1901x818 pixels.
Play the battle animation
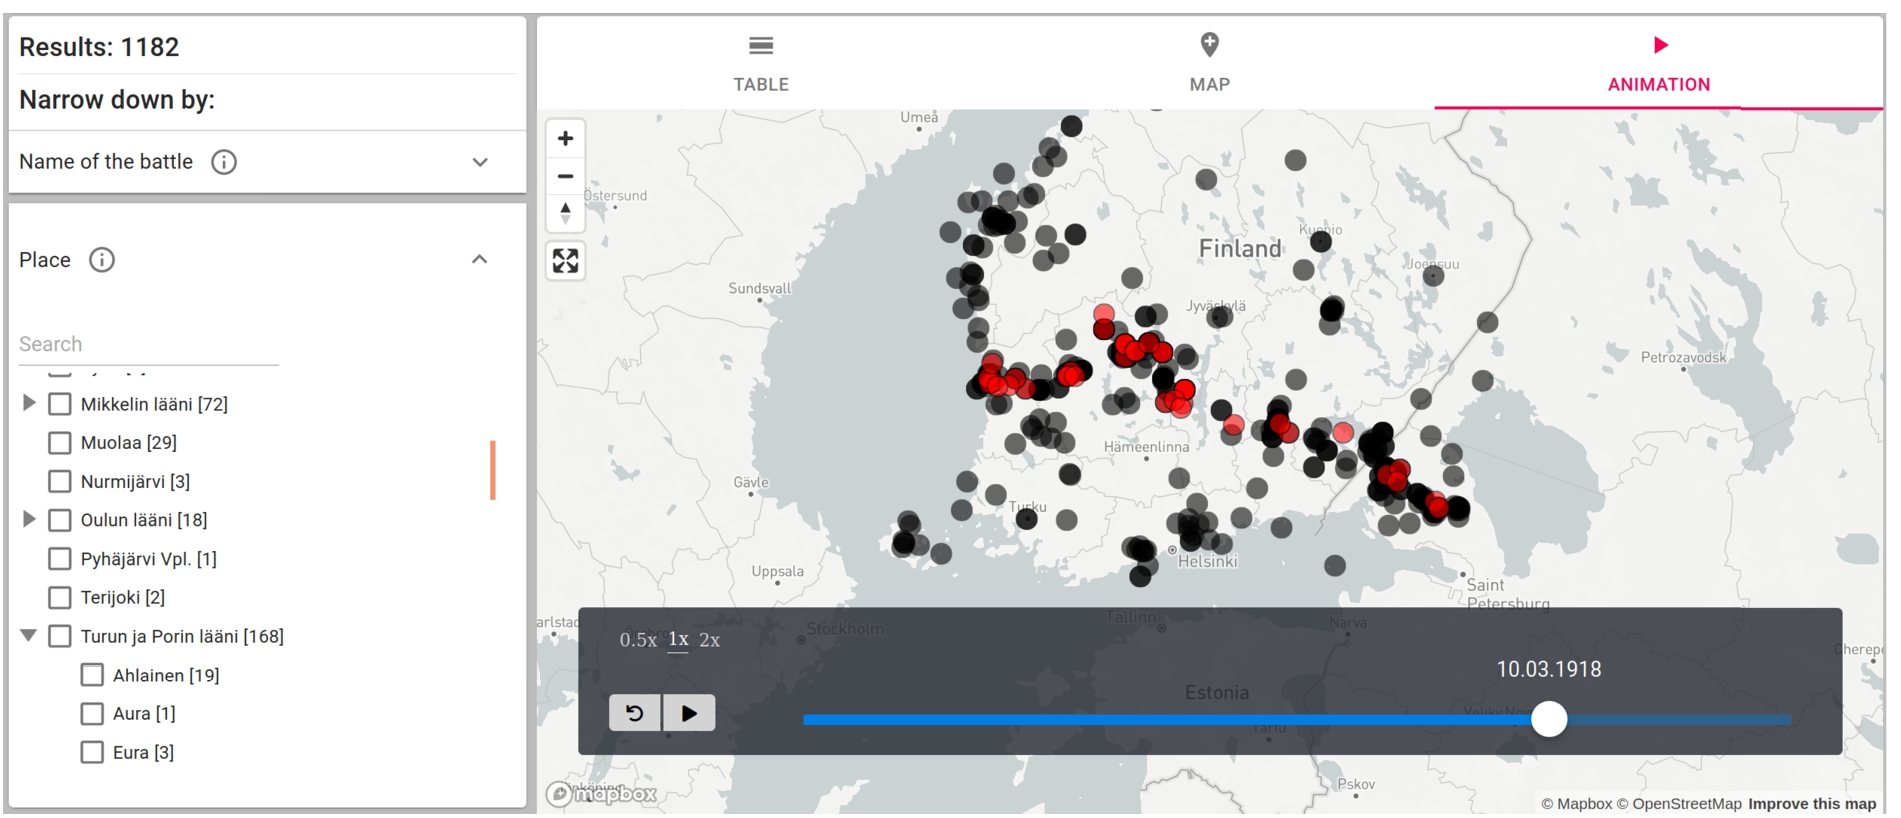click(689, 713)
